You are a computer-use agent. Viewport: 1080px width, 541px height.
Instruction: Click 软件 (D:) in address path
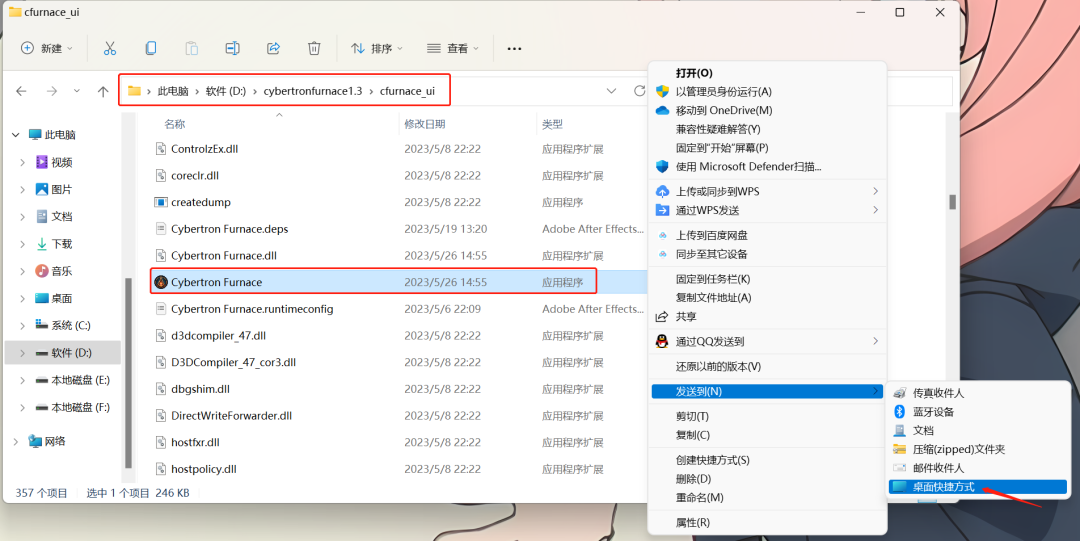tap(226, 91)
